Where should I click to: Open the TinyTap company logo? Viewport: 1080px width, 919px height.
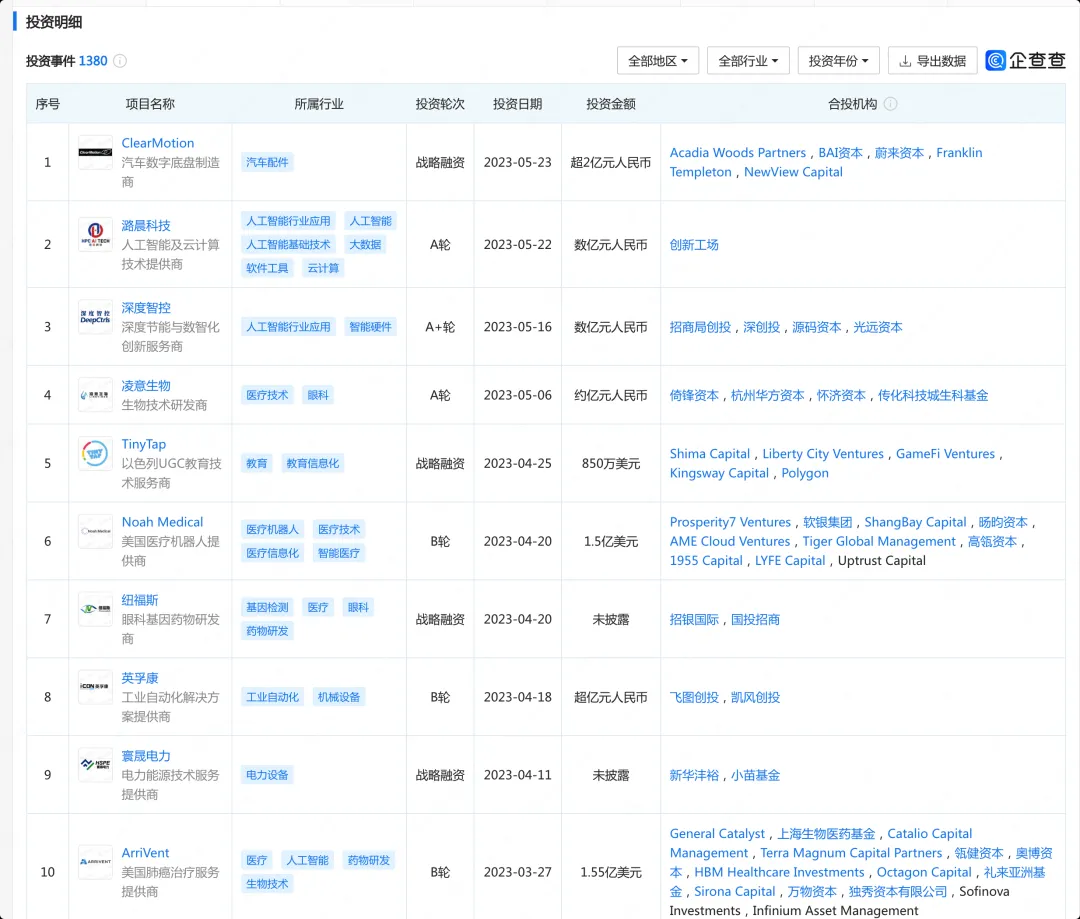(95, 453)
